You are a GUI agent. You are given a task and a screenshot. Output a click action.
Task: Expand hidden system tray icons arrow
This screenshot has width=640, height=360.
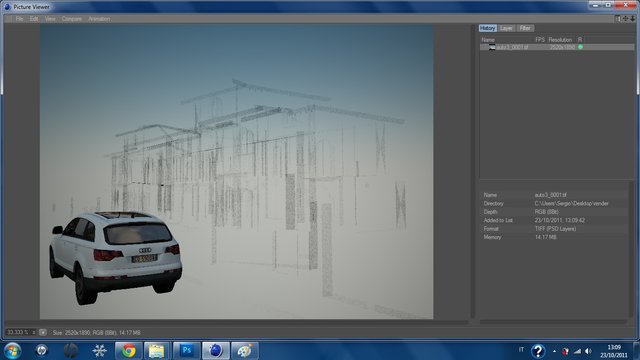(554, 351)
